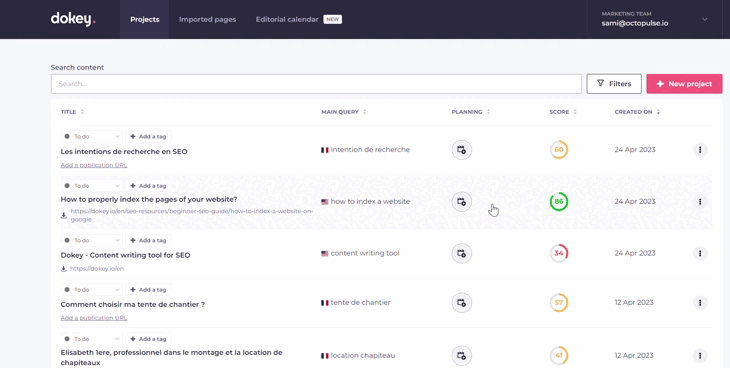Screen dimensions: 730x368
Task: Open project 'Comment choisir ma tente de chantier ?'
Action: pos(133,305)
